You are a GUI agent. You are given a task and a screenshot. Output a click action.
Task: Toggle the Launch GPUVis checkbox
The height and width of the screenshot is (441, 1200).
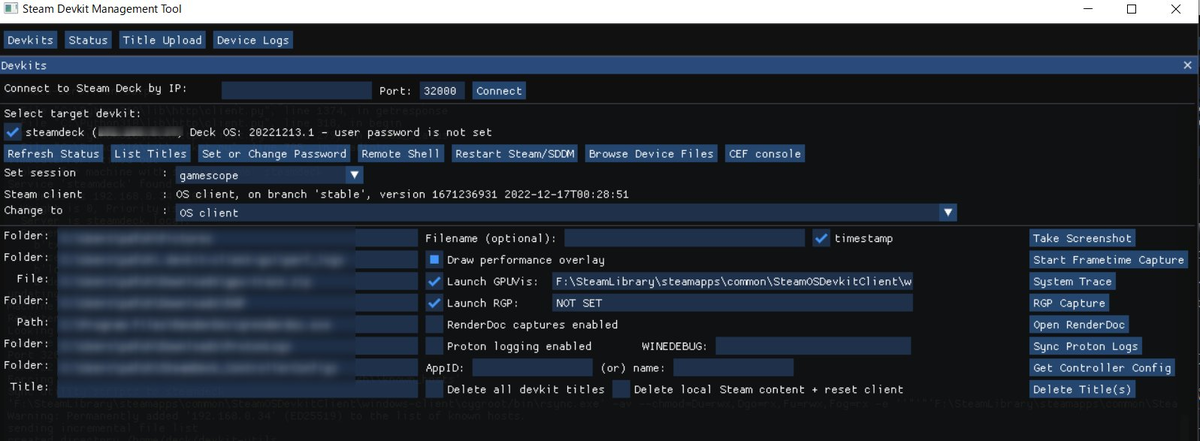point(434,281)
